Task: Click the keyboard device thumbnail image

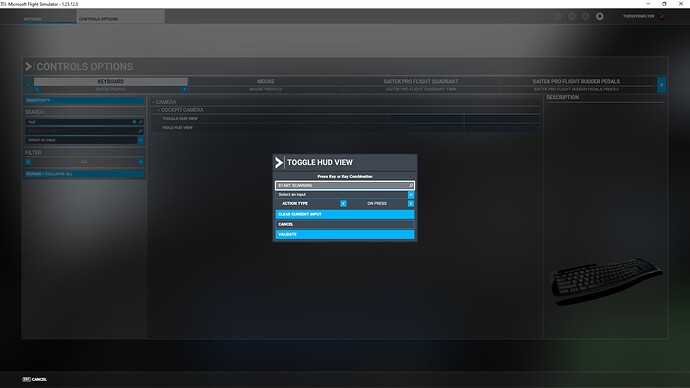Action: [x=607, y=281]
